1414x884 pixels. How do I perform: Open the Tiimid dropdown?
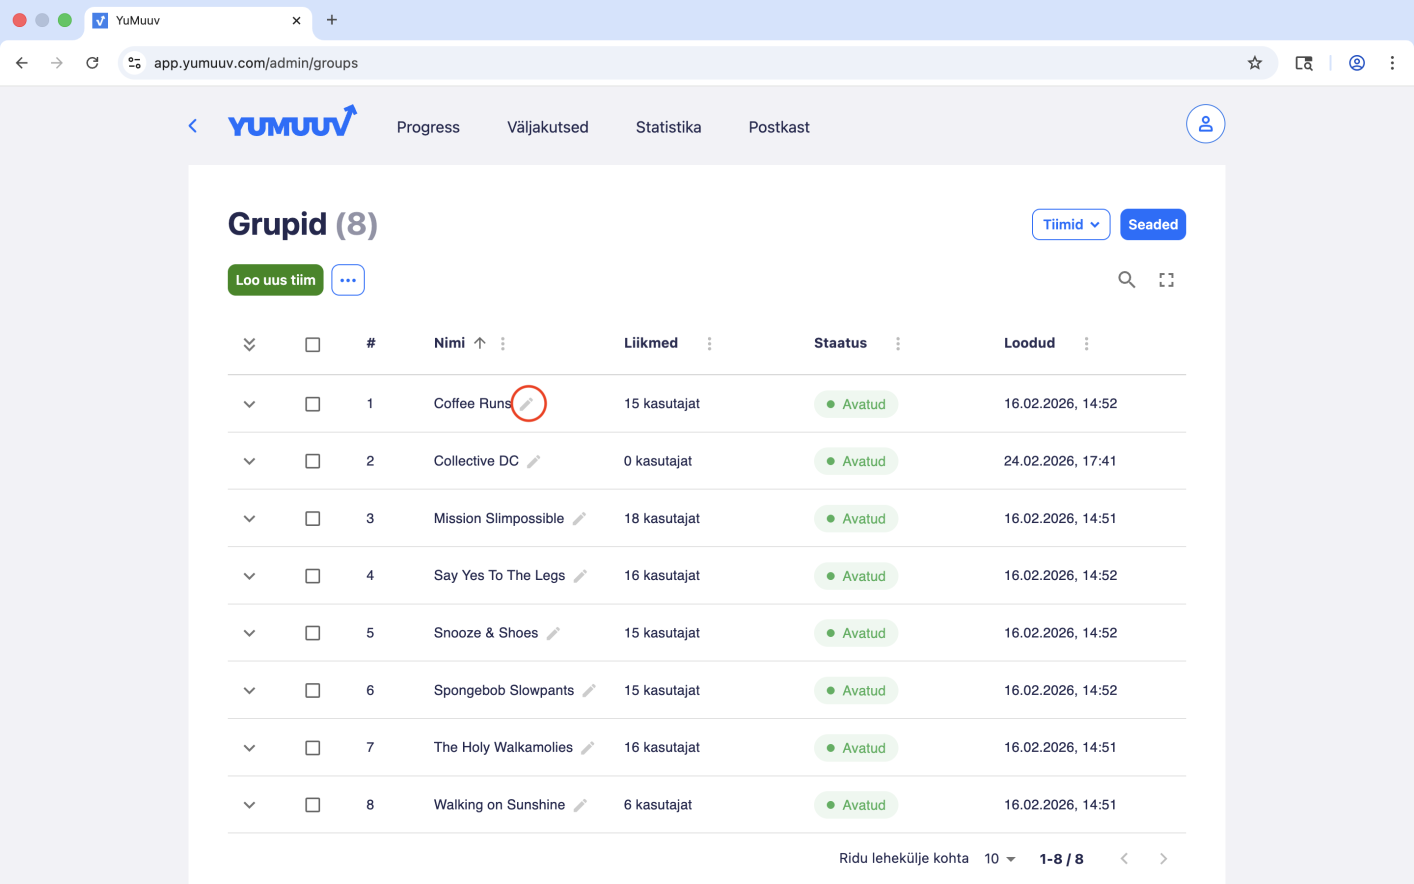(1070, 225)
